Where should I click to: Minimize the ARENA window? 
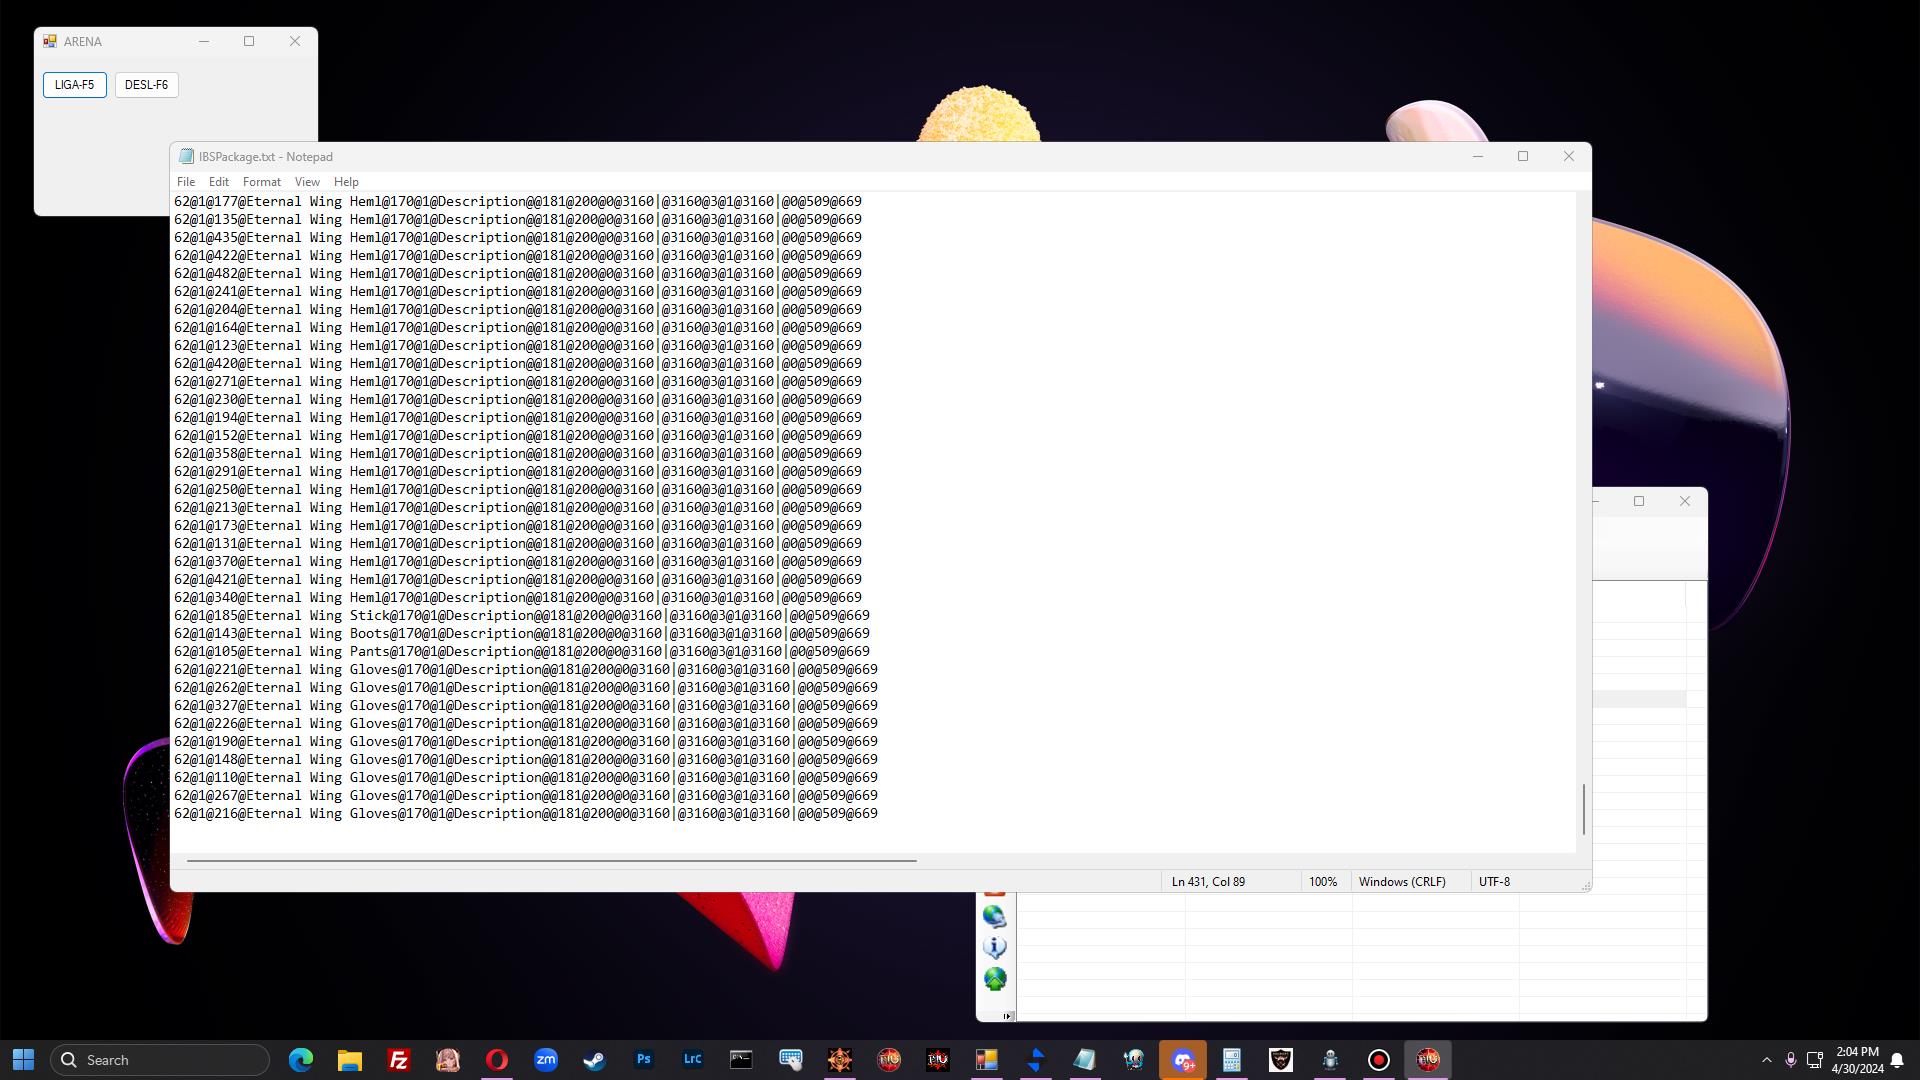pos(204,42)
